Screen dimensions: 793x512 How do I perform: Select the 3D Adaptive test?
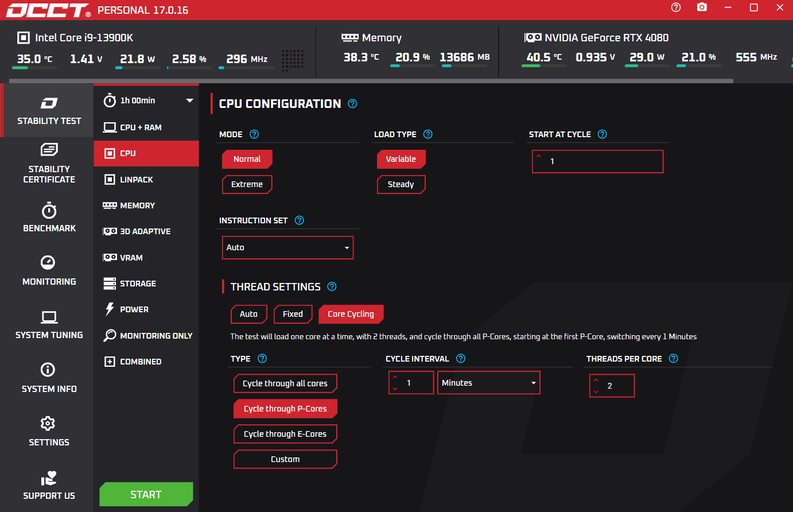146,231
